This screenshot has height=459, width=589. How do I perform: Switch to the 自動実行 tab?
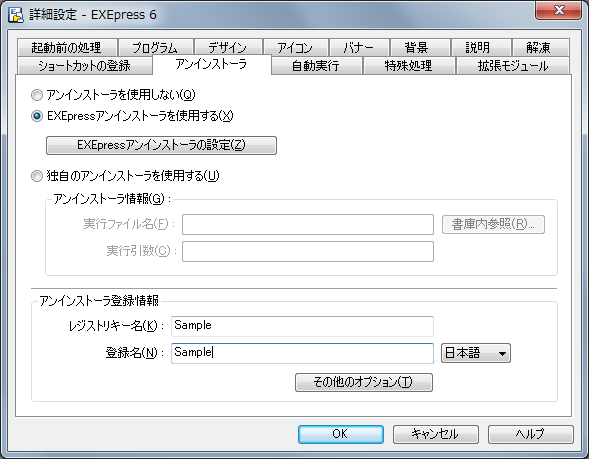pyautogui.click(x=316, y=66)
